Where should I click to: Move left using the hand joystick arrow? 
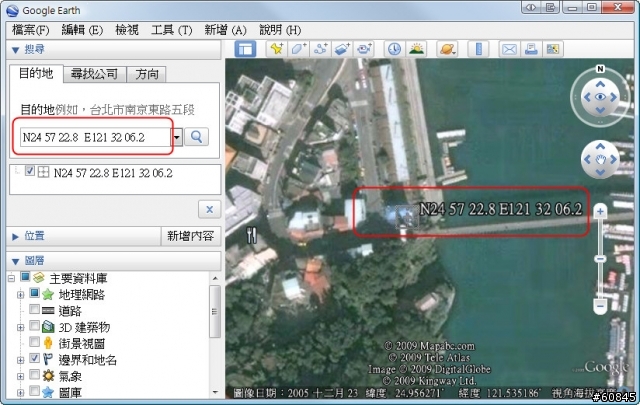(587, 159)
